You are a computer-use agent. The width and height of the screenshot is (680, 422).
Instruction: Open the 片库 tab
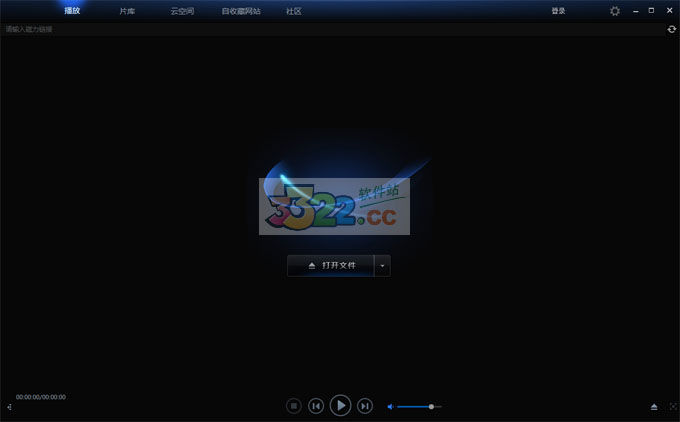pos(127,11)
